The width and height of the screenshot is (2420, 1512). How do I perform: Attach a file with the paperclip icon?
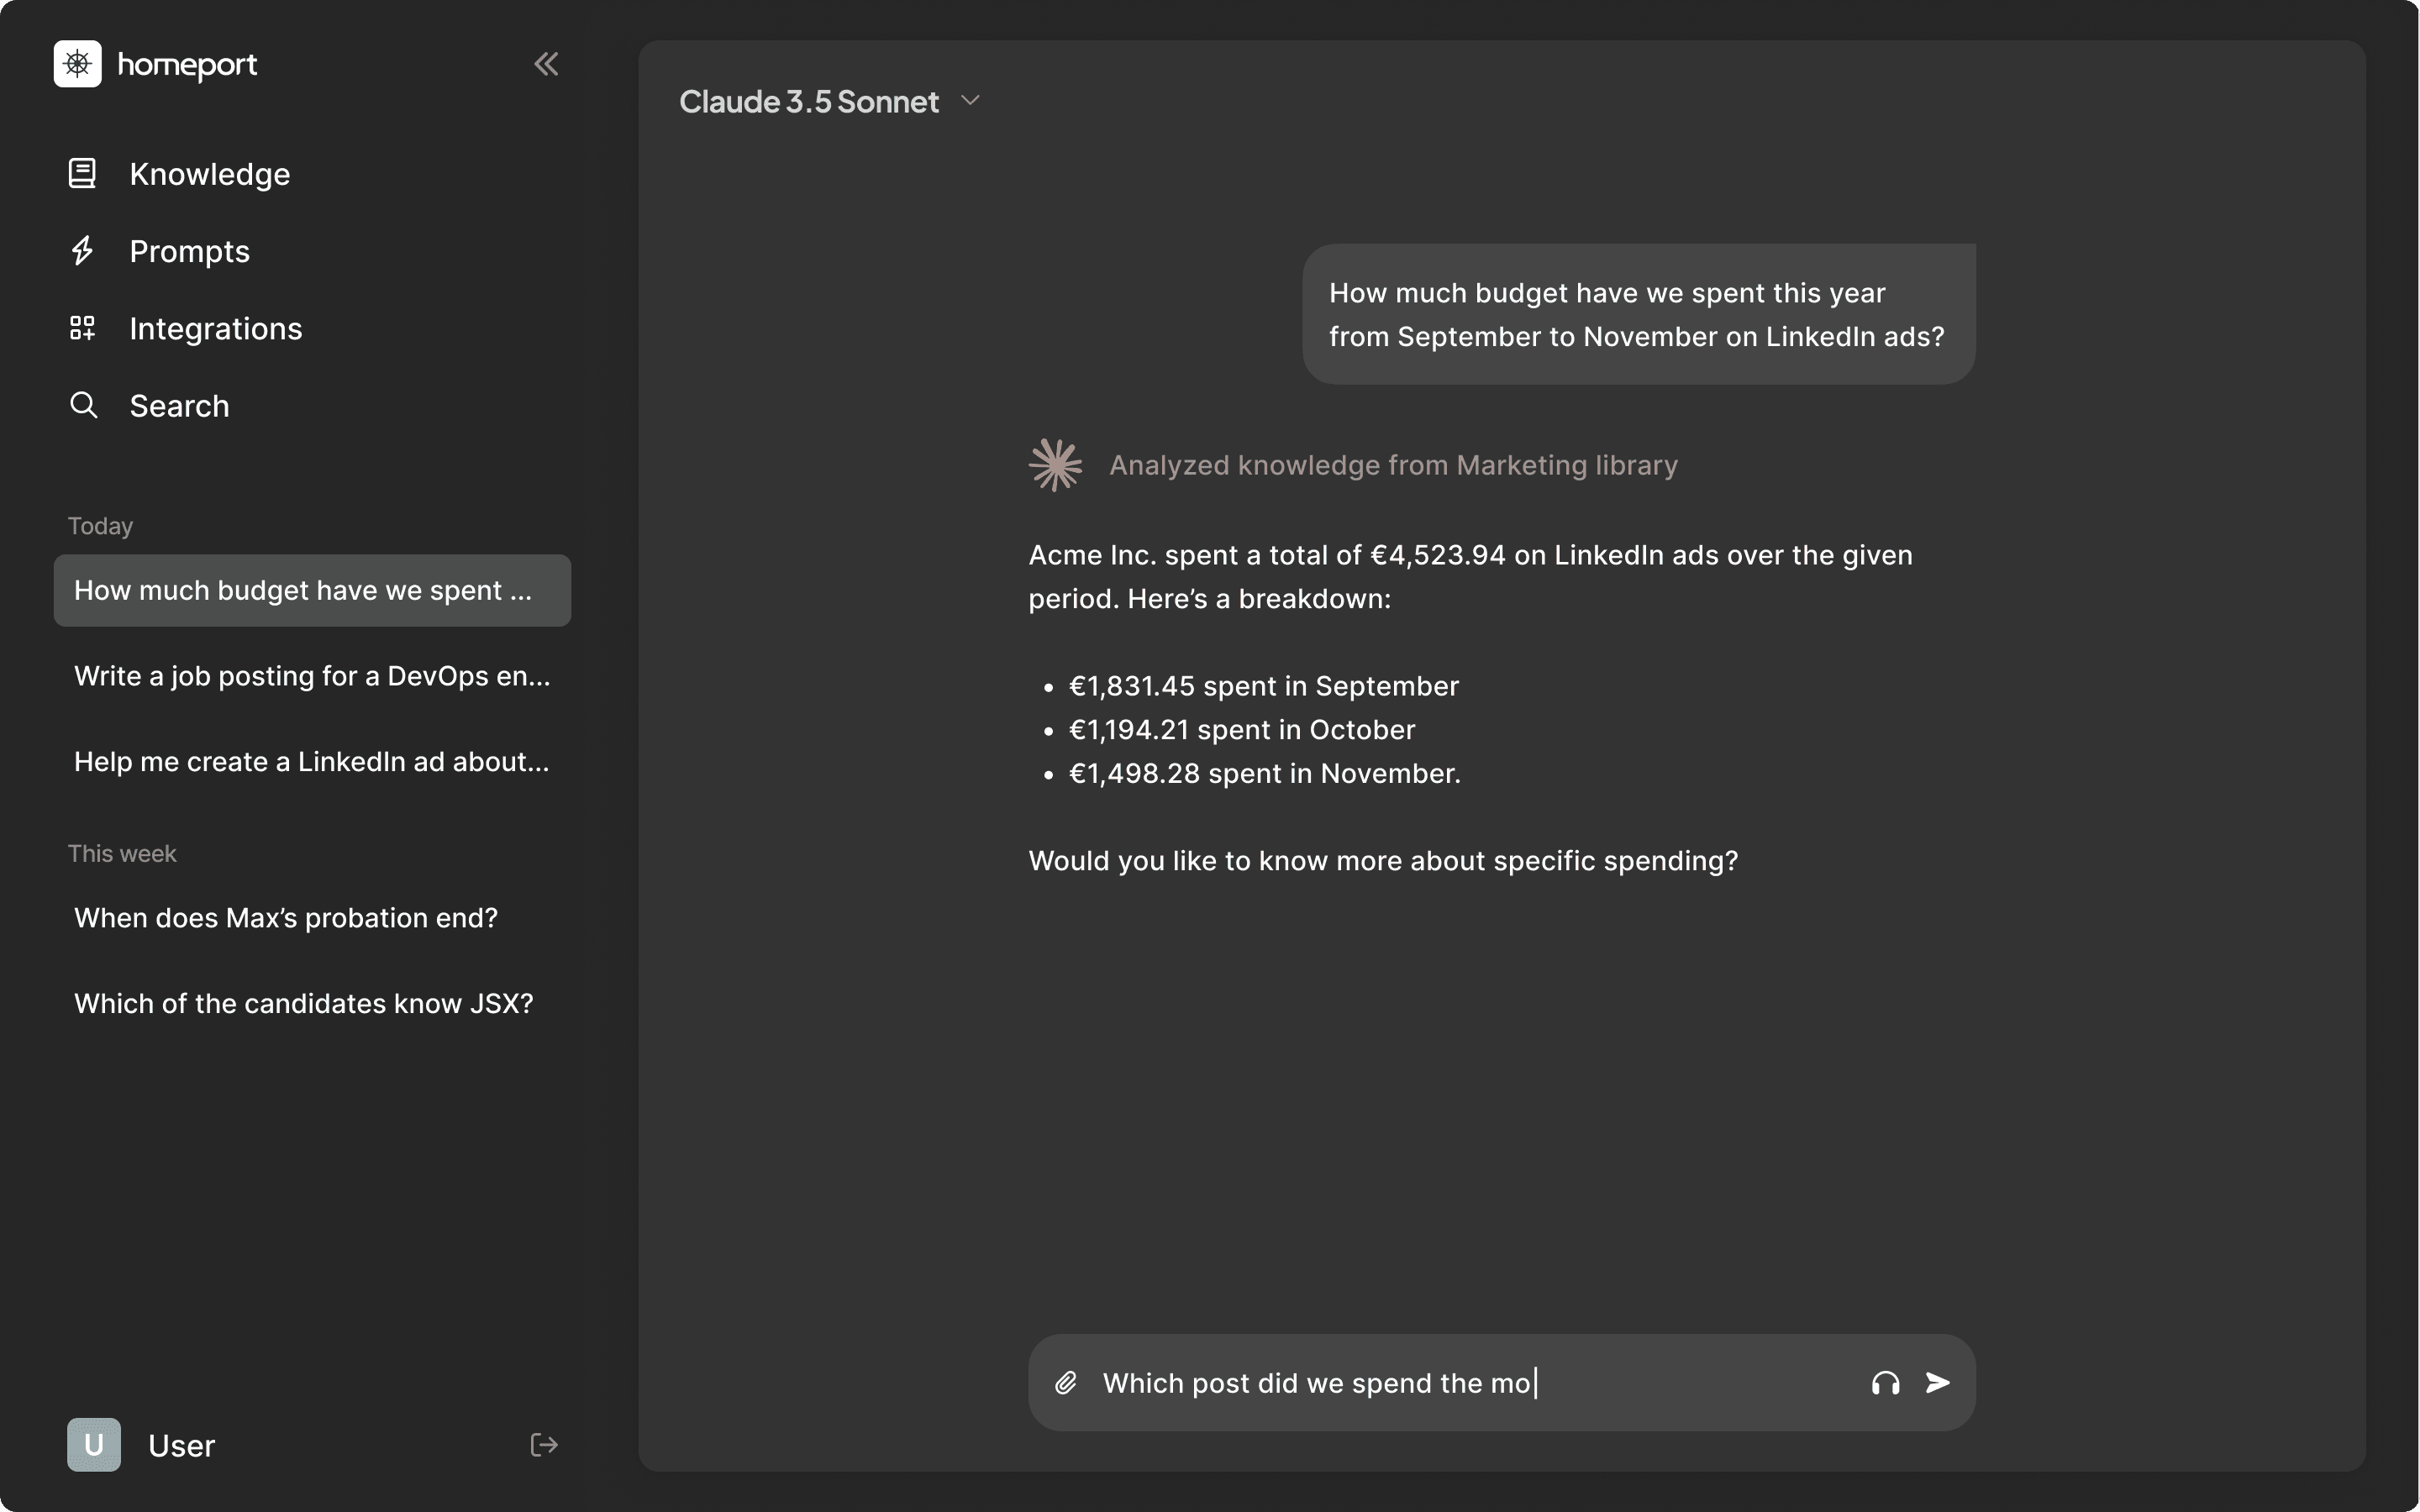[x=1066, y=1383]
